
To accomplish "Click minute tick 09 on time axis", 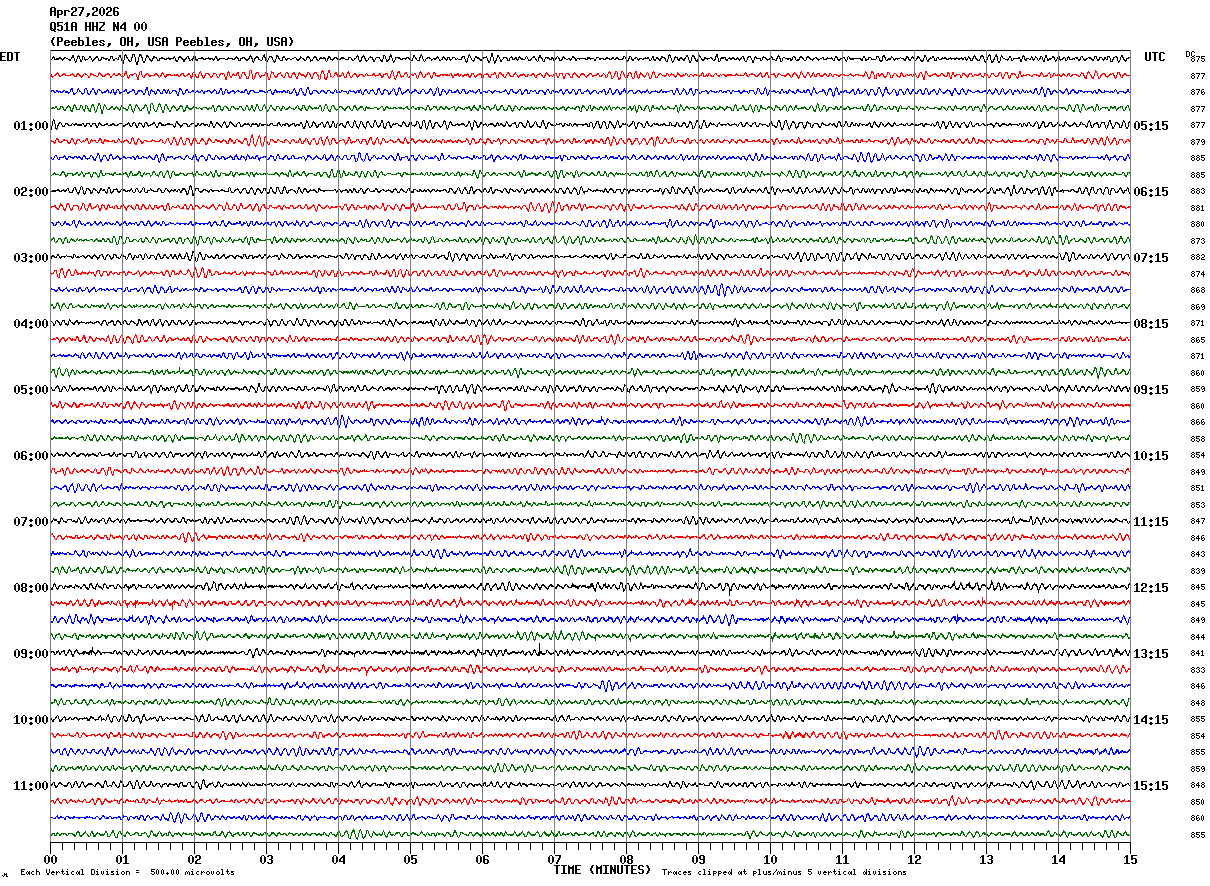I will click(698, 859).
